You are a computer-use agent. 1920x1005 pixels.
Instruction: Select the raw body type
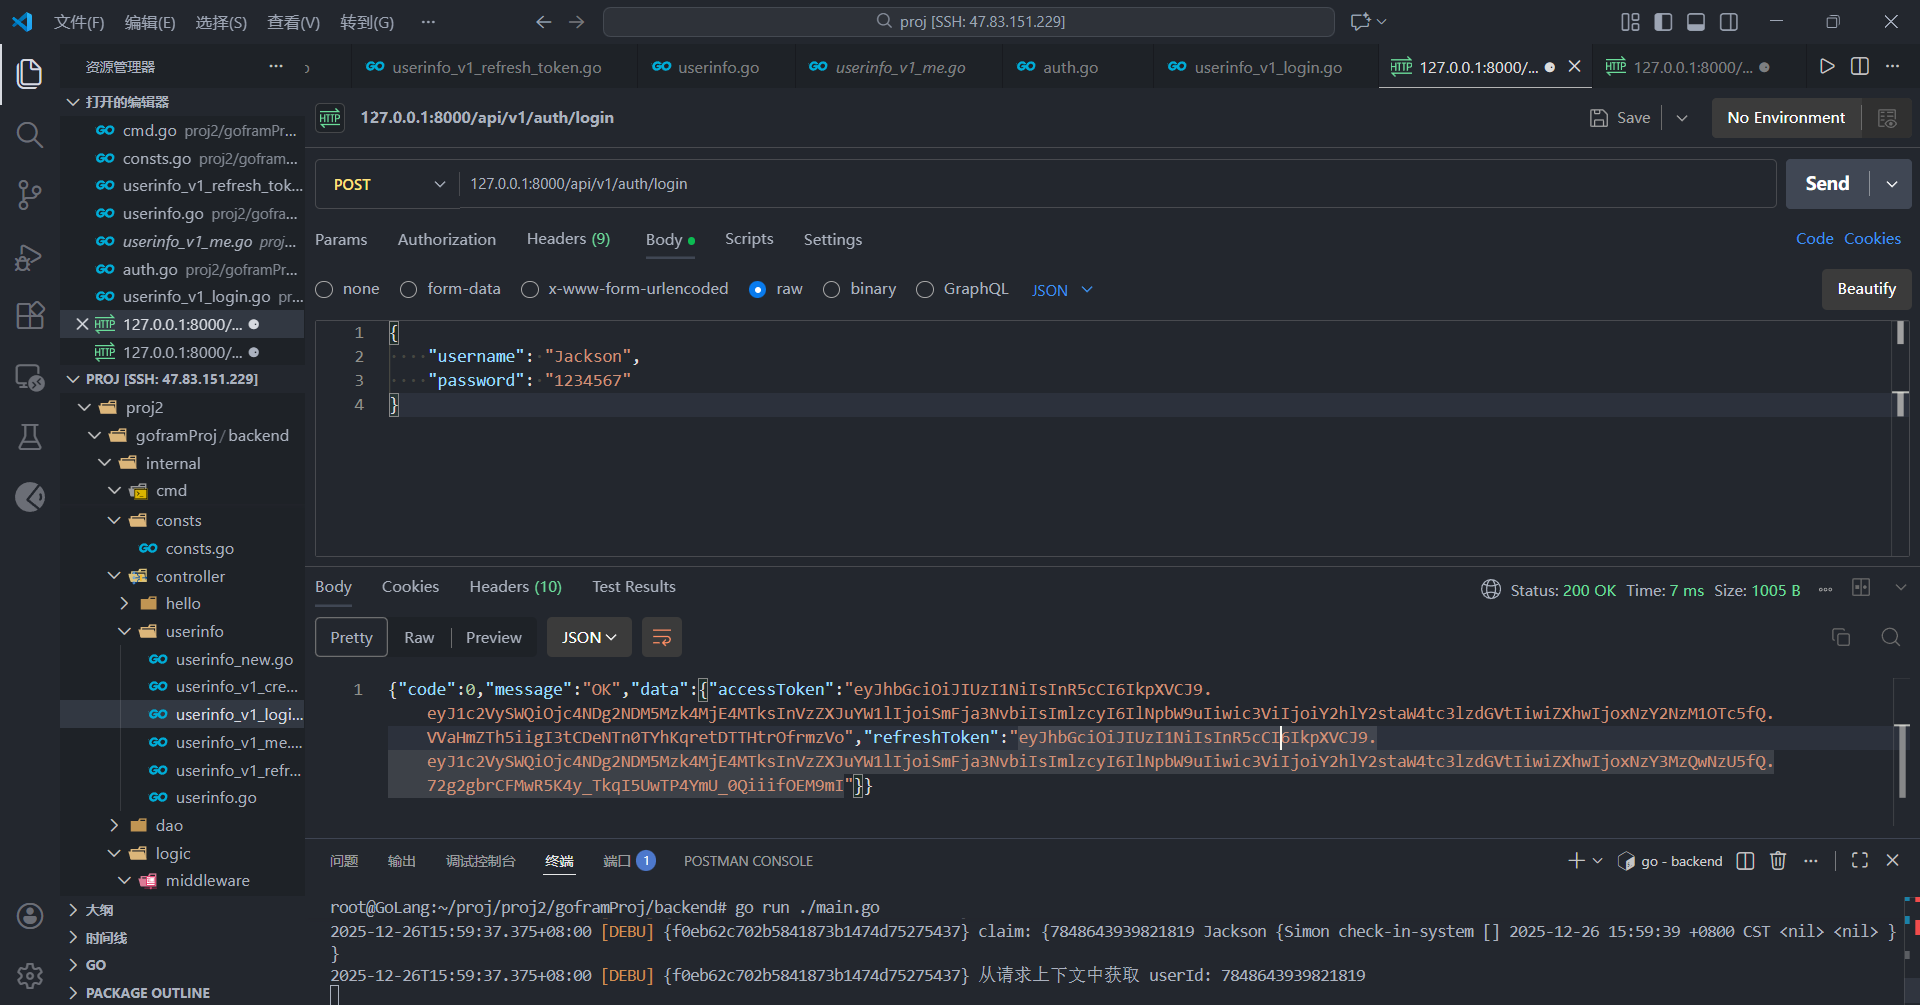[757, 290]
